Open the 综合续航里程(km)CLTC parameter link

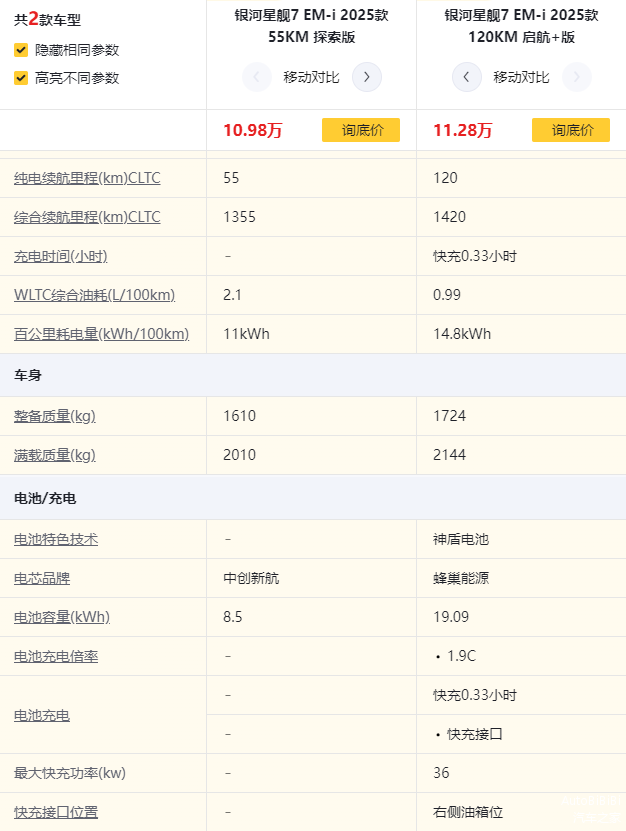pyautogui.click(x=87, y=217)
